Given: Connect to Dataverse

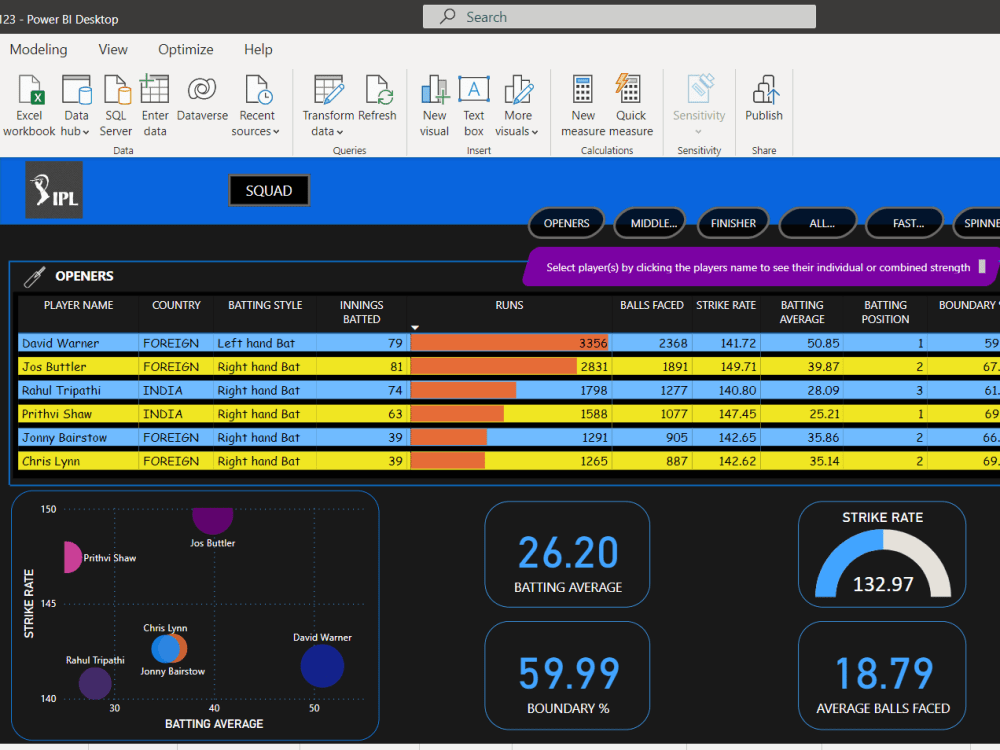Looking at the screenshot, I should pyautogui.click(x=202, y=95).
